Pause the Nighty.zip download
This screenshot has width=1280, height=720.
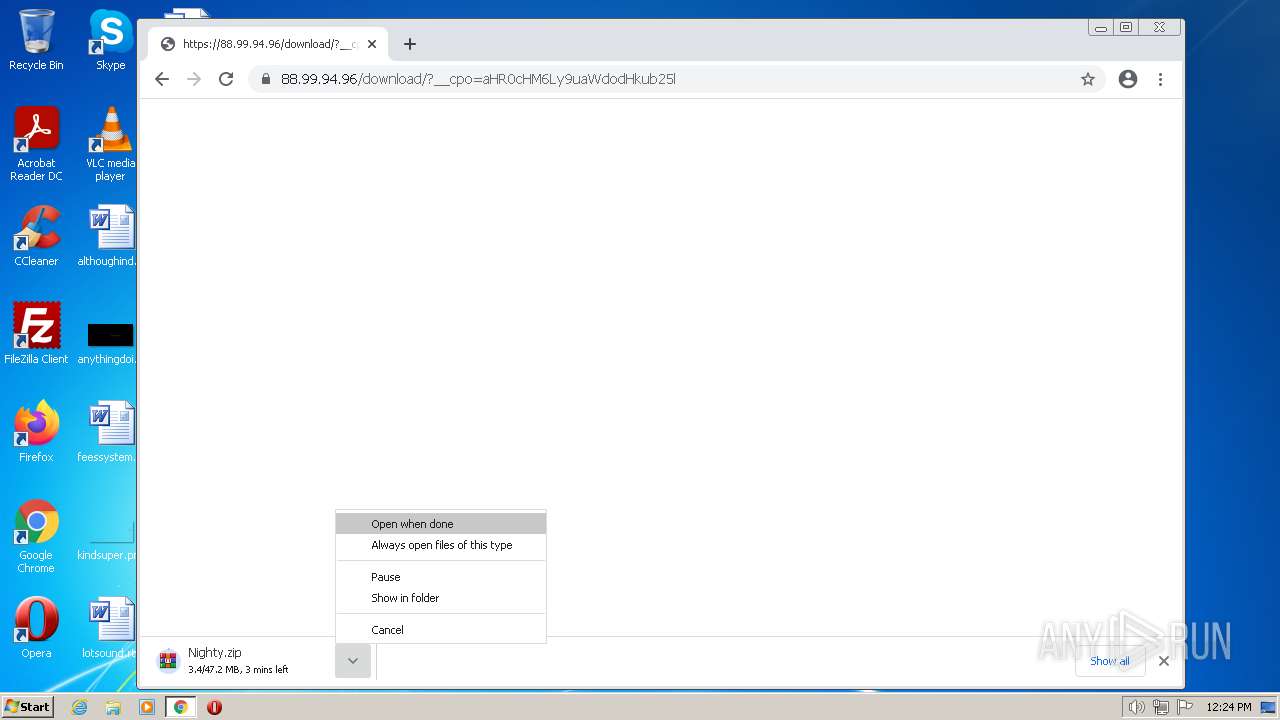click(441, 577)
